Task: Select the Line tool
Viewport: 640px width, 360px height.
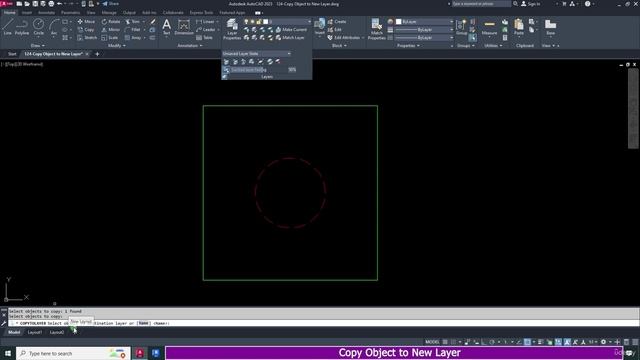Action: click(x=8, y=27)
